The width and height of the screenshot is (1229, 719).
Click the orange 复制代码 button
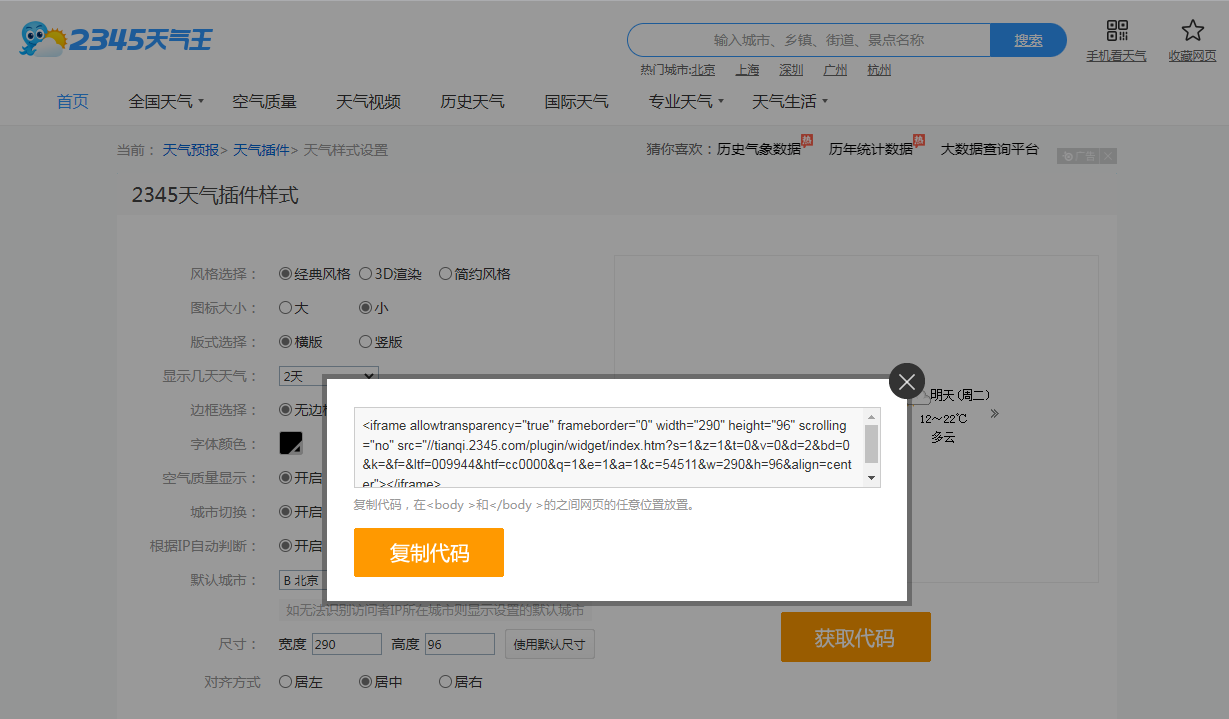(x=429, y=553)
